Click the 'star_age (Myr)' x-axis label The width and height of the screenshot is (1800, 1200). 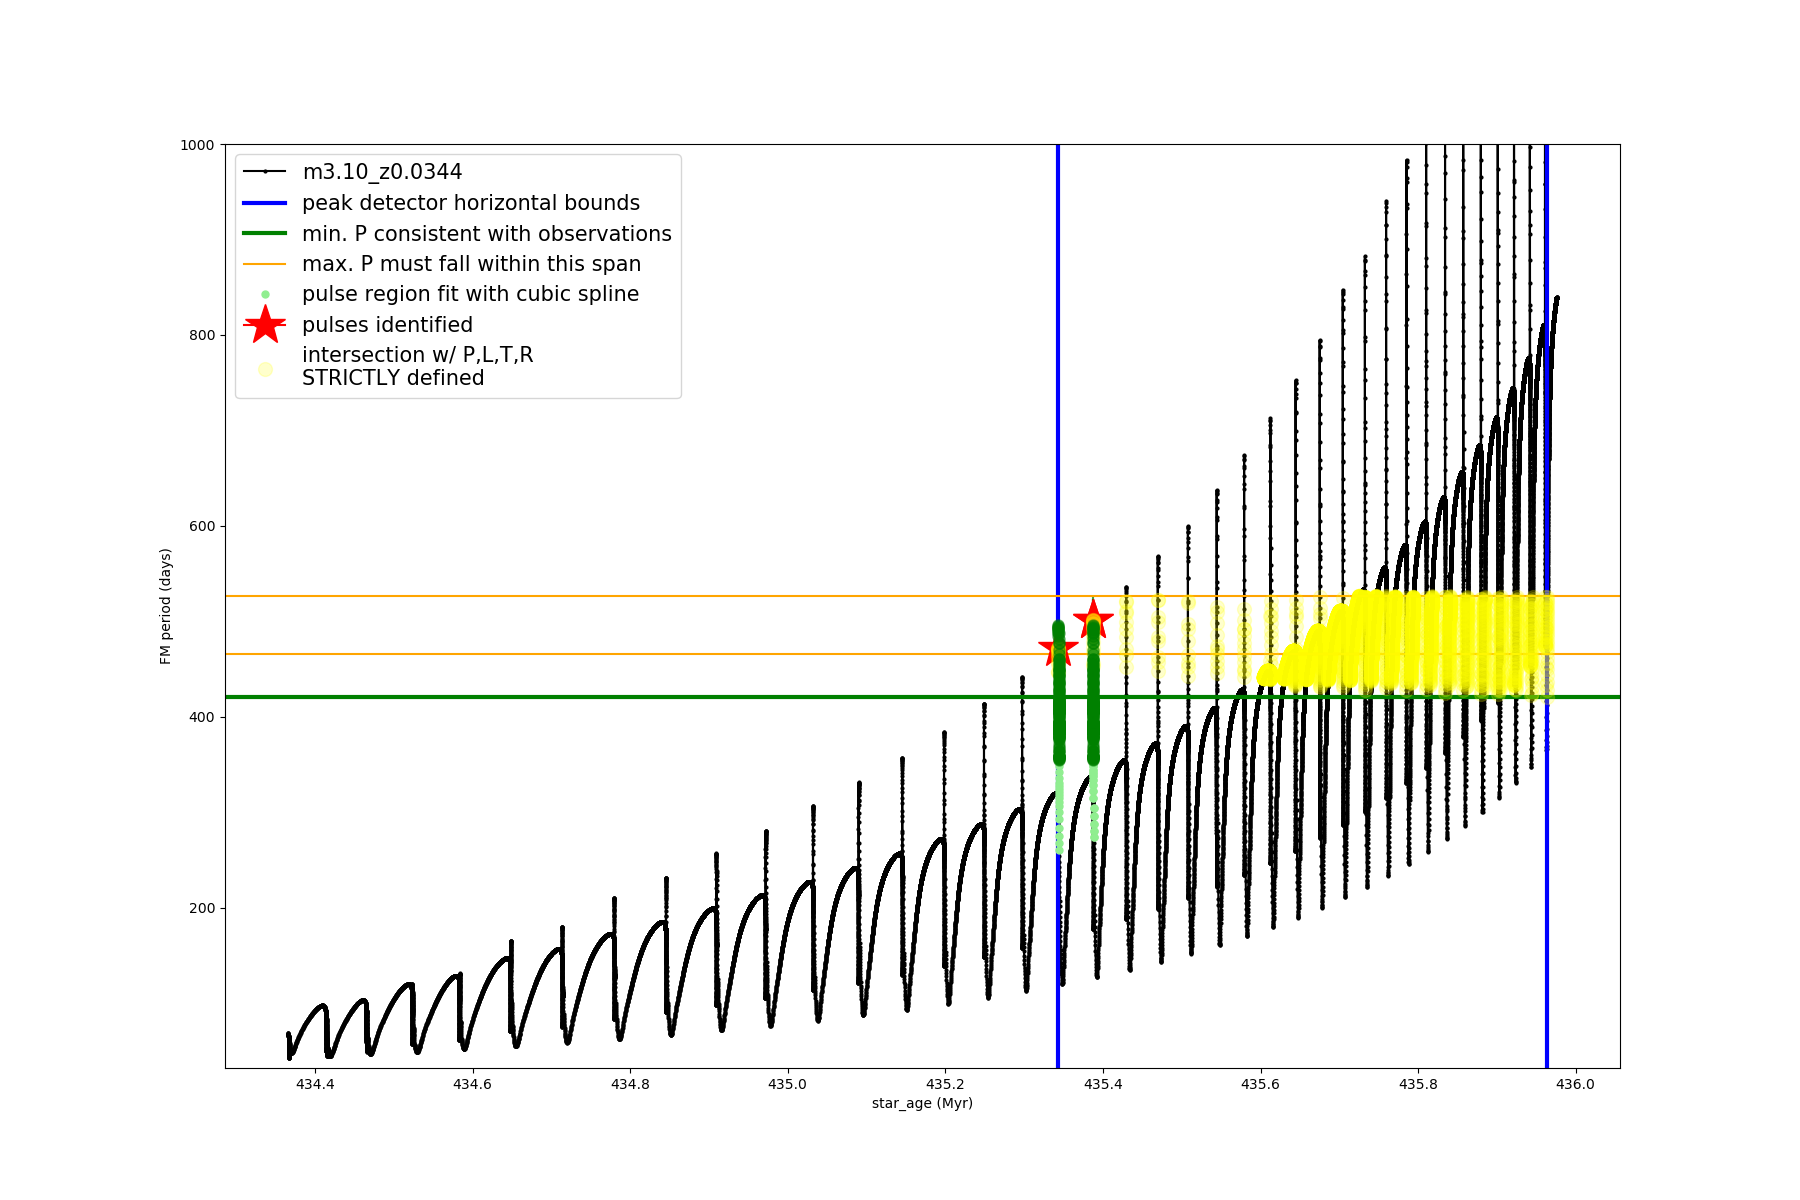click(x=922, y=1103)
